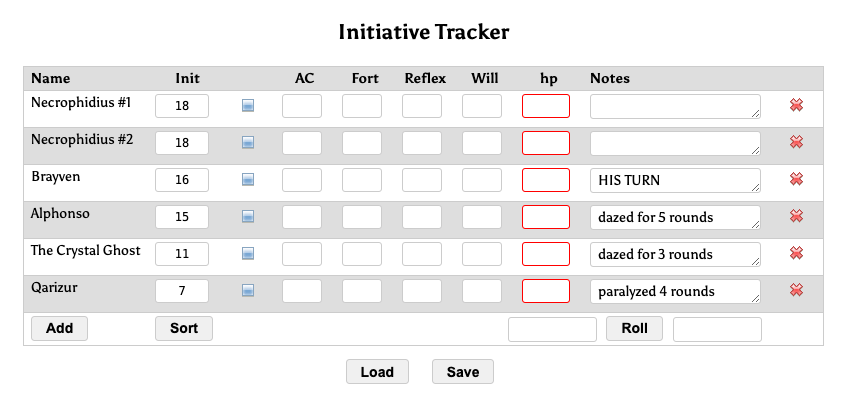The image size is (847, 399).
Task: Select the name 'Alphonso'
Action: [x=60, y=214]
